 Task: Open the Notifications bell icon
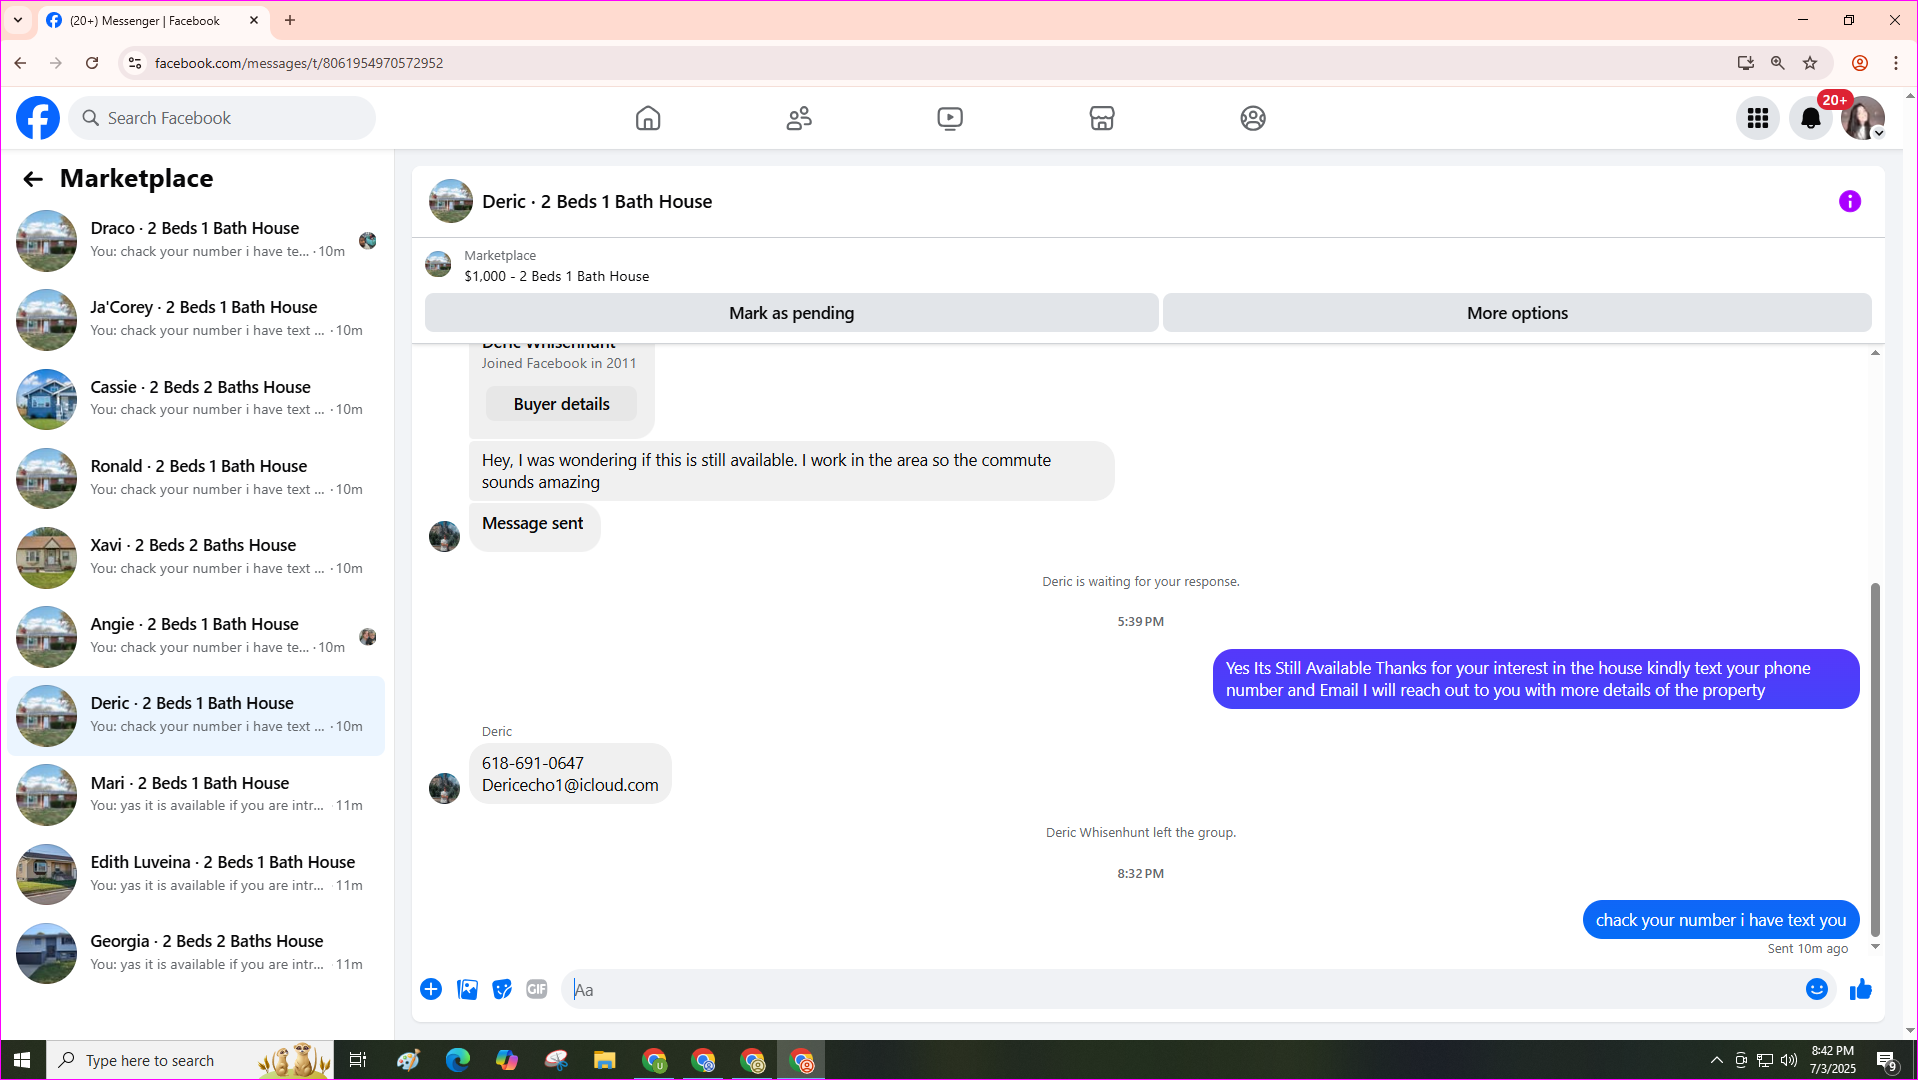[x=1811, y=118]
